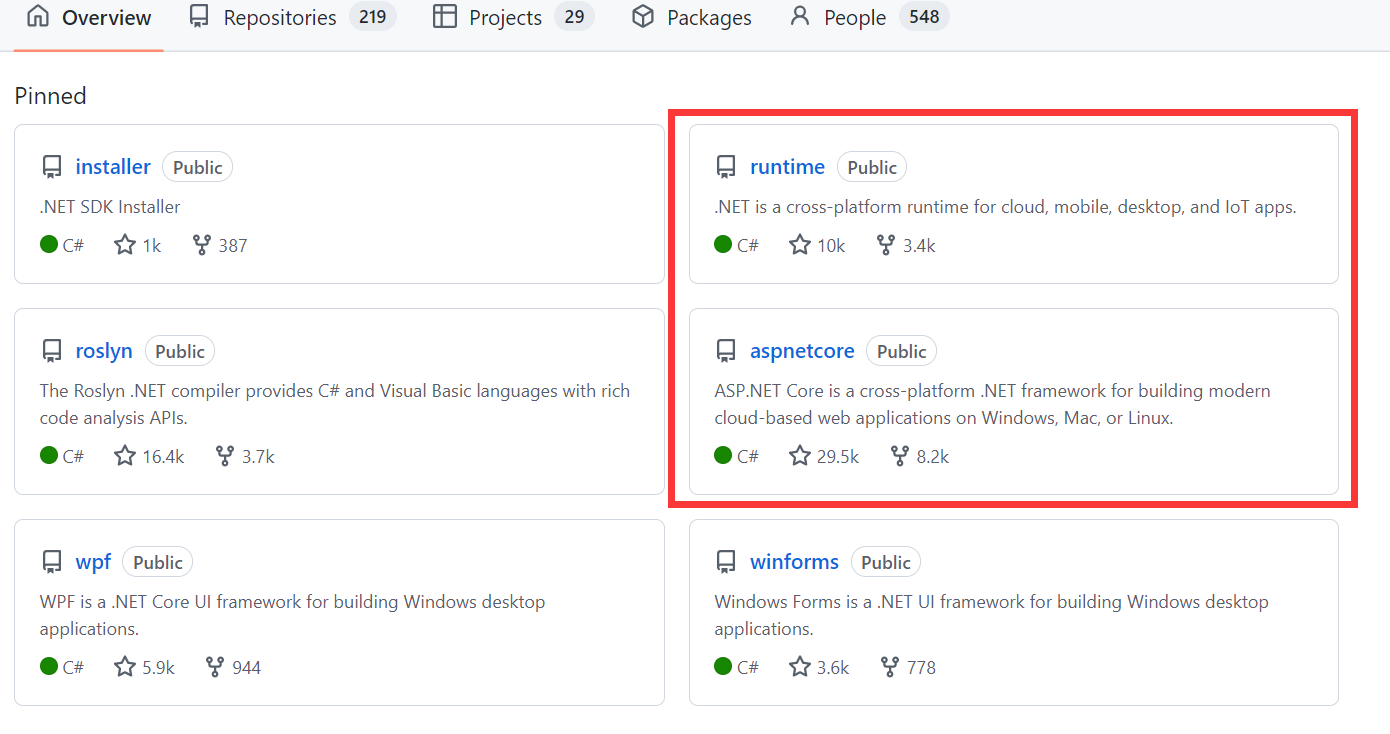The width and height of the screenshot is (1390, 734).
Task: Click the repository book icon beside installer
Action: click(x=51, y=166)
